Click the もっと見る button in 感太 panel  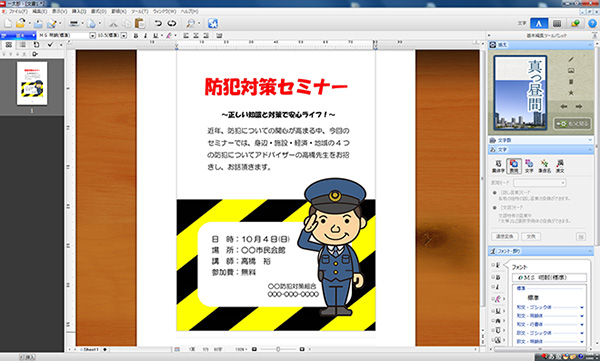[572, 124]
